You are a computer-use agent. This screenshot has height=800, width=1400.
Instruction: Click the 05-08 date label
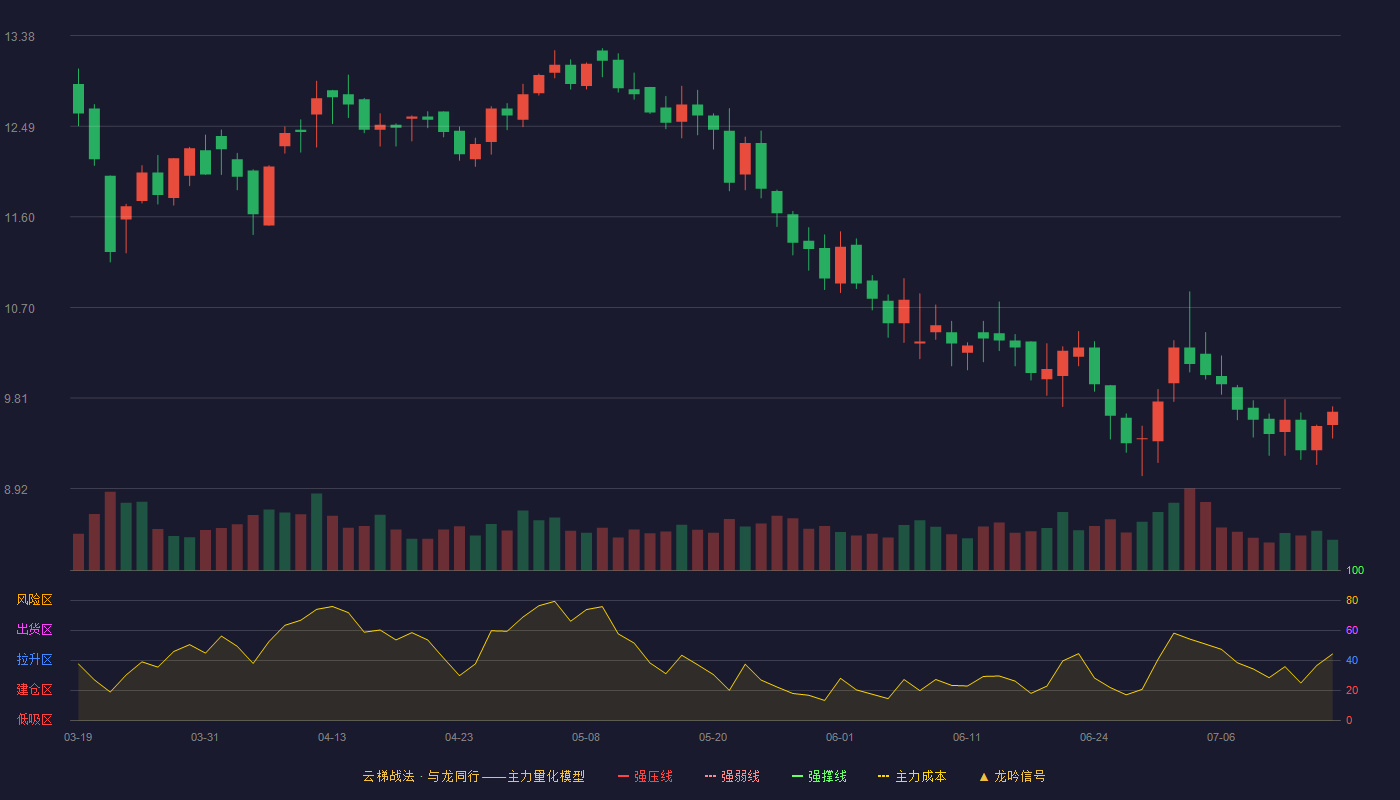586,737
